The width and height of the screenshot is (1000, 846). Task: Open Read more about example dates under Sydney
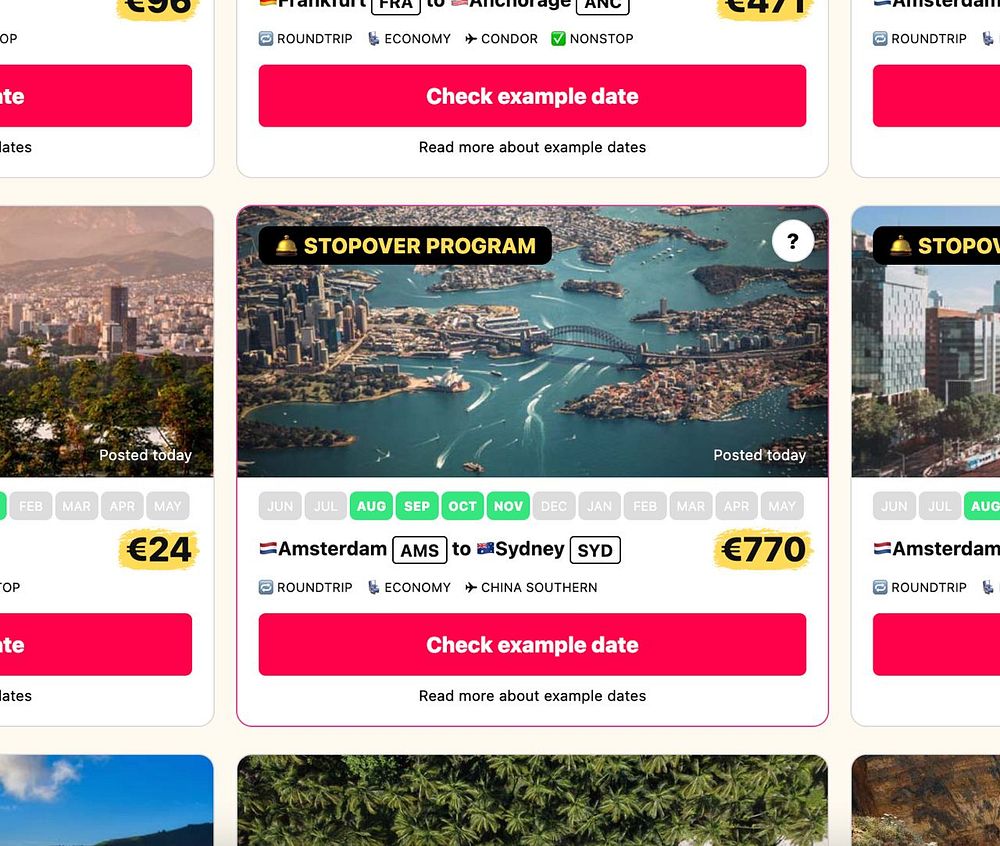point(533,696)
